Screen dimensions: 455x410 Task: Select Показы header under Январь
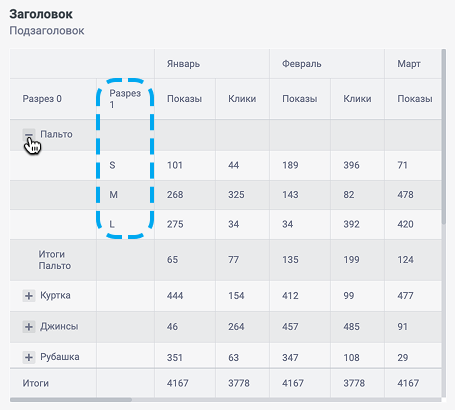(184, 99)
